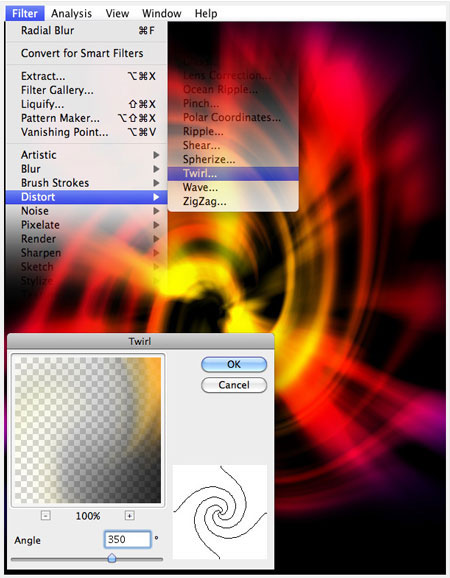The image size is (450, 578).
Task: Choose Wave... distort filter
Action: 233,188
